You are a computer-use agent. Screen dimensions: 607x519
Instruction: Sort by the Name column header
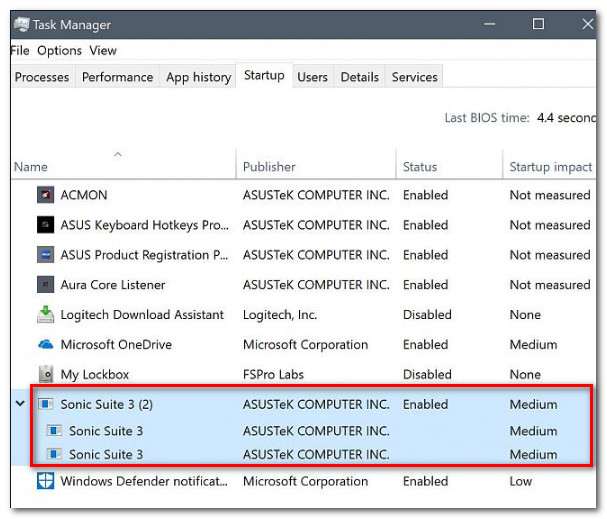coord(31,167)
